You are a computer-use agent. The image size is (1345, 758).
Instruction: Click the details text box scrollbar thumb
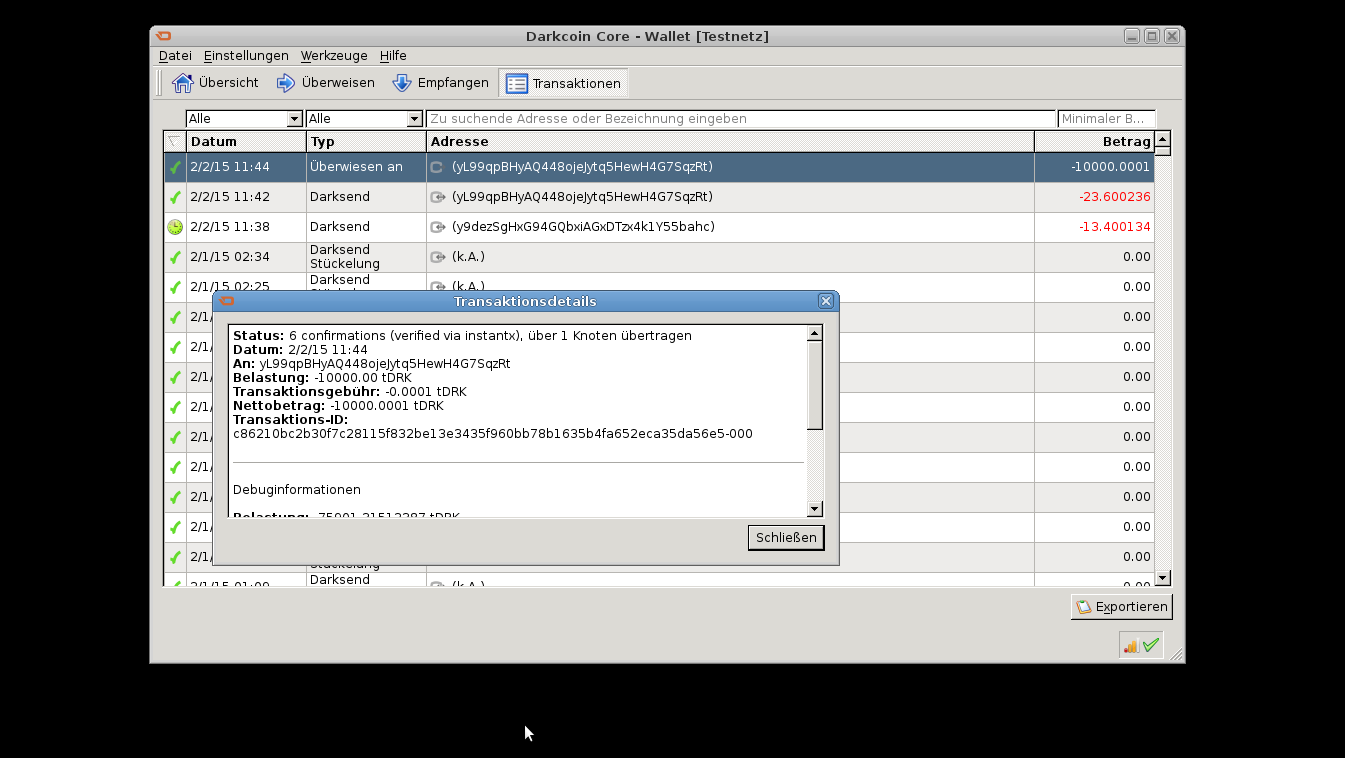point(815,385)
